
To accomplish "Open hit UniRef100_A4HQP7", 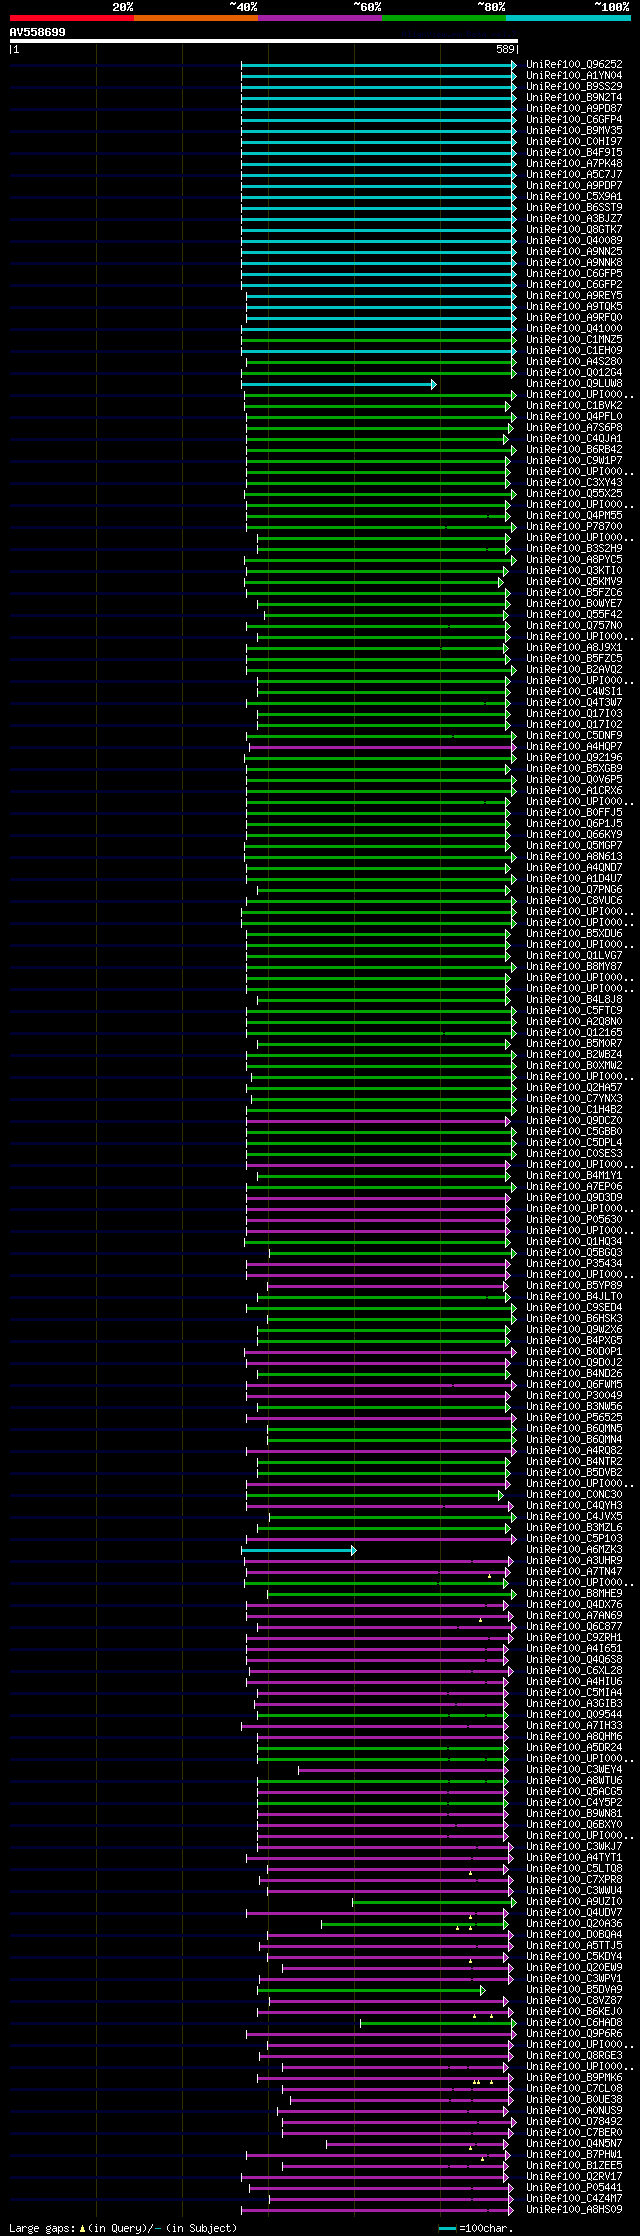I will [x=574, y=747].
